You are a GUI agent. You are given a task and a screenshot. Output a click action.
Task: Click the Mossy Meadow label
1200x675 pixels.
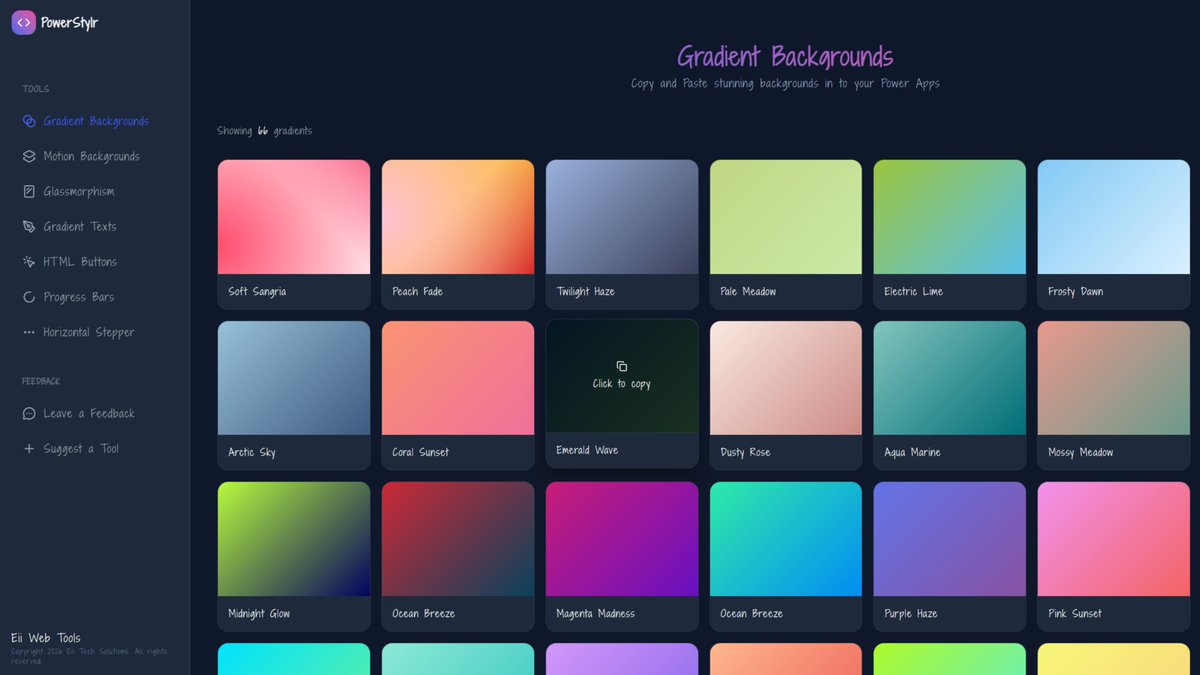(1080, 453)
